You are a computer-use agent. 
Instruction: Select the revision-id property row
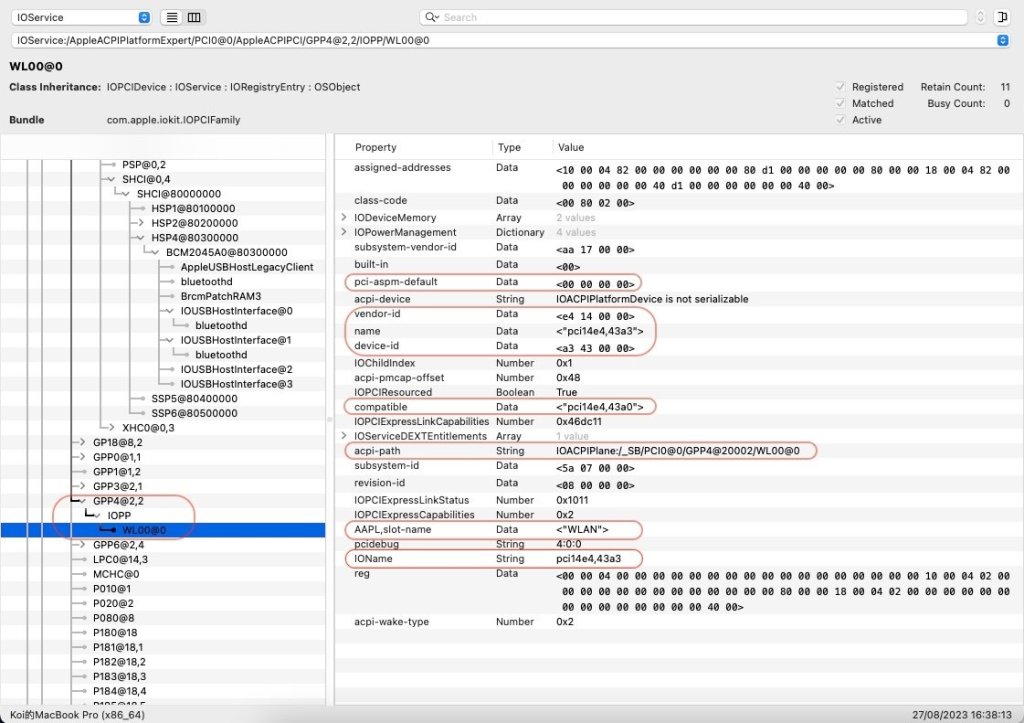pos(679,483)
